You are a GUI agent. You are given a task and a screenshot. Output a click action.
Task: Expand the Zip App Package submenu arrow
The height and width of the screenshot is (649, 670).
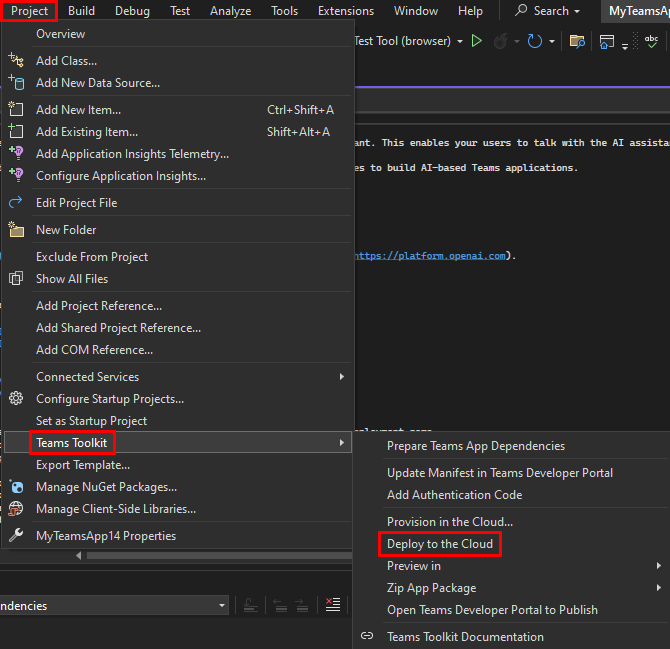[x=659, y=587]
